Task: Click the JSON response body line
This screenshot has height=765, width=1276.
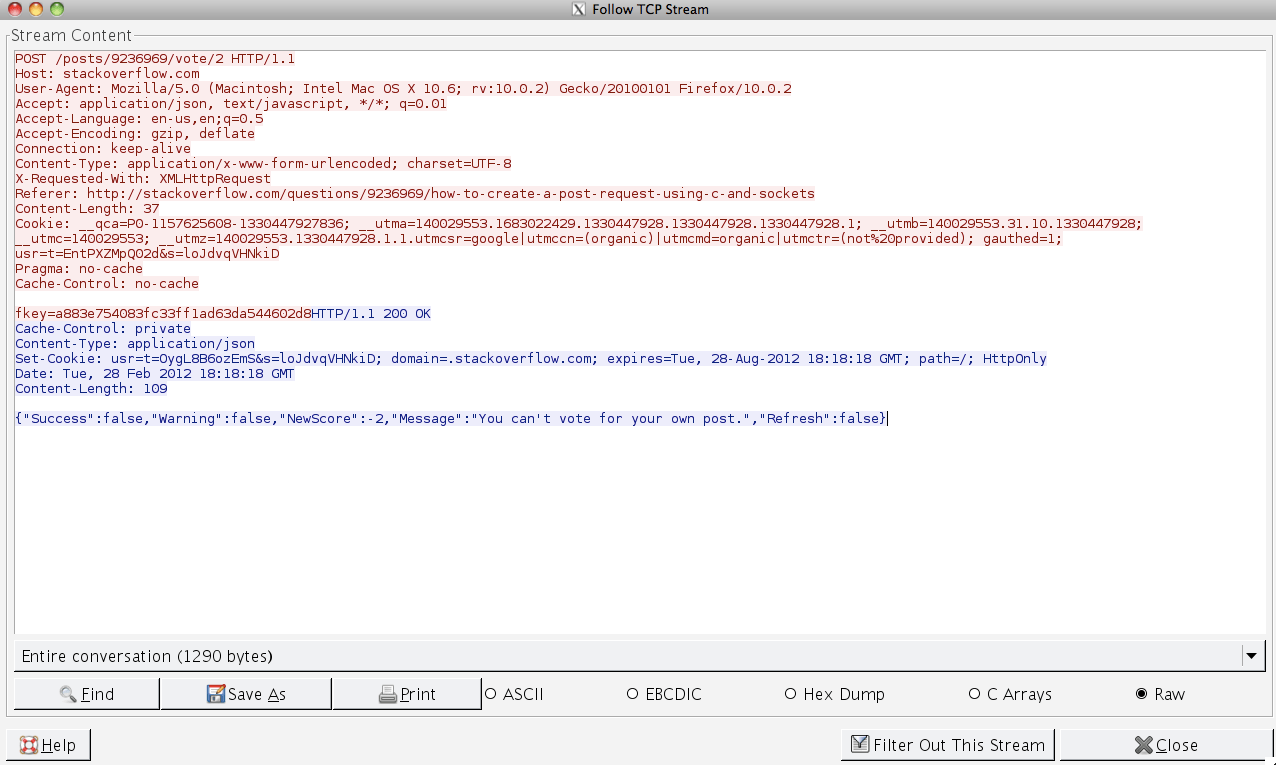Action: tap(451, 419)
